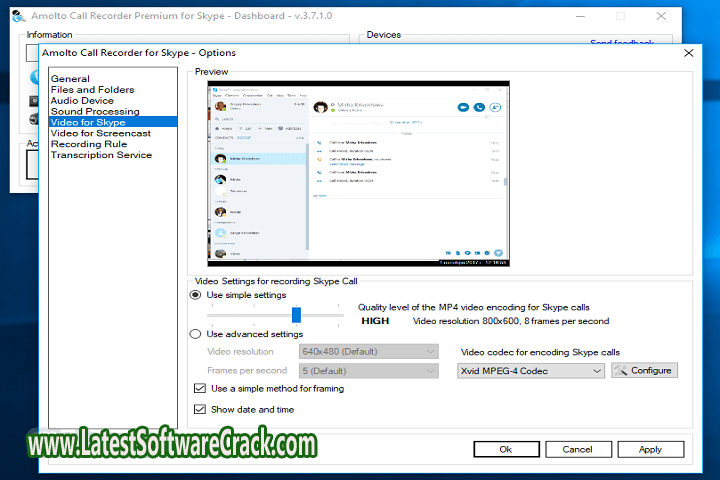
Task: Go to Sound Processing settings
Action: click(x=95, y=112)
